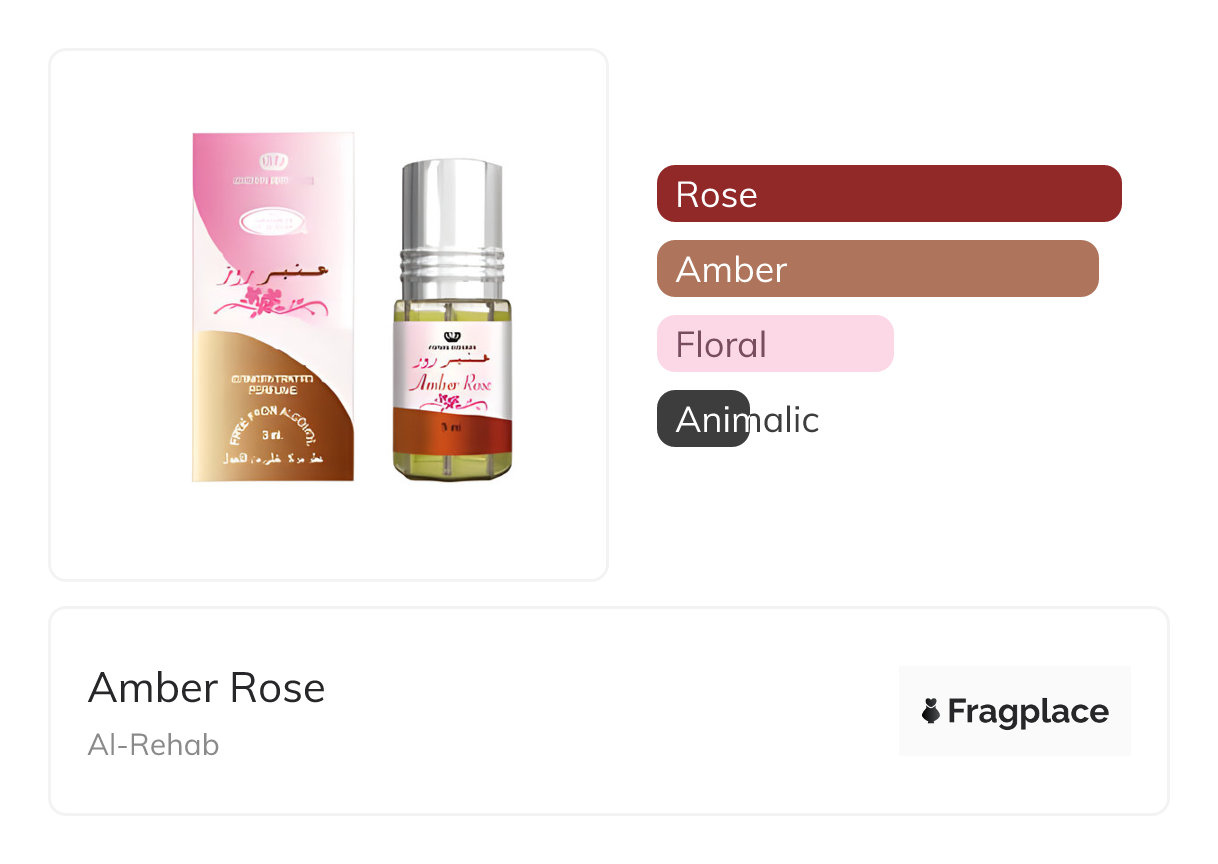Image resolution: width=1218 pixels, height=864 pixels.
Task: Select the pink Floral accord bar
Action: [775, 343]
